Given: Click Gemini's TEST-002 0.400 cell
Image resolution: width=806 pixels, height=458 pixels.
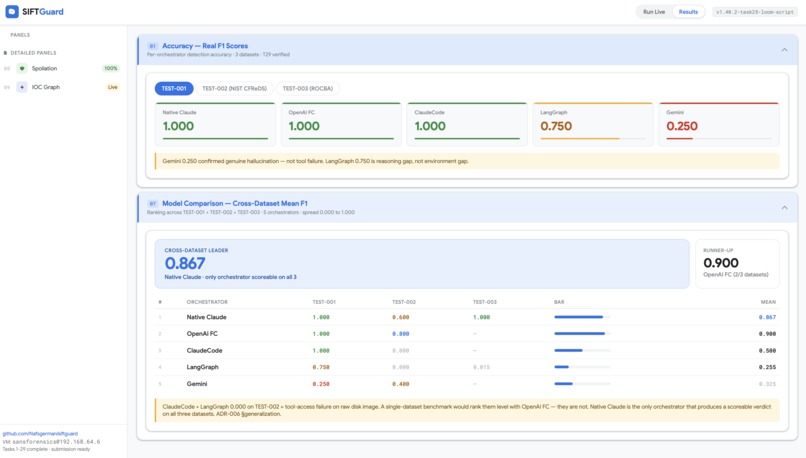Looking at the screenshot, I should coord(400,383).
